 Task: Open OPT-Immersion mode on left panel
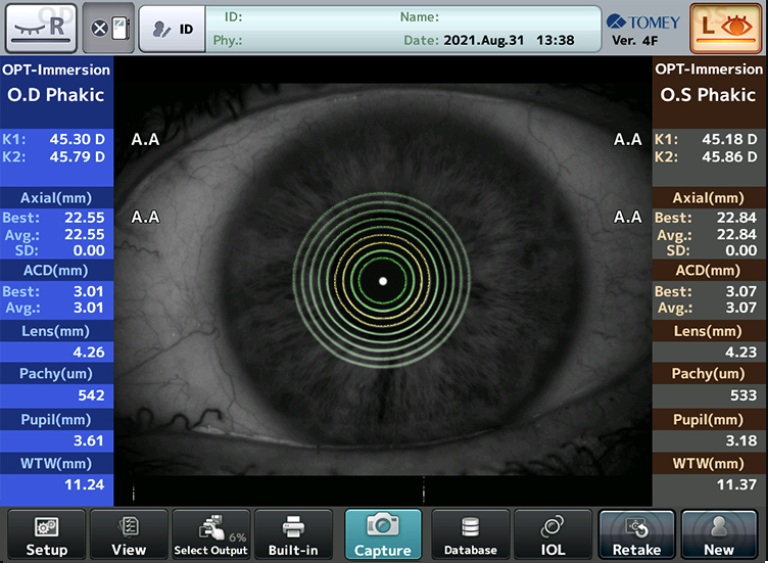pyautogui.click(x=56, y=70)
